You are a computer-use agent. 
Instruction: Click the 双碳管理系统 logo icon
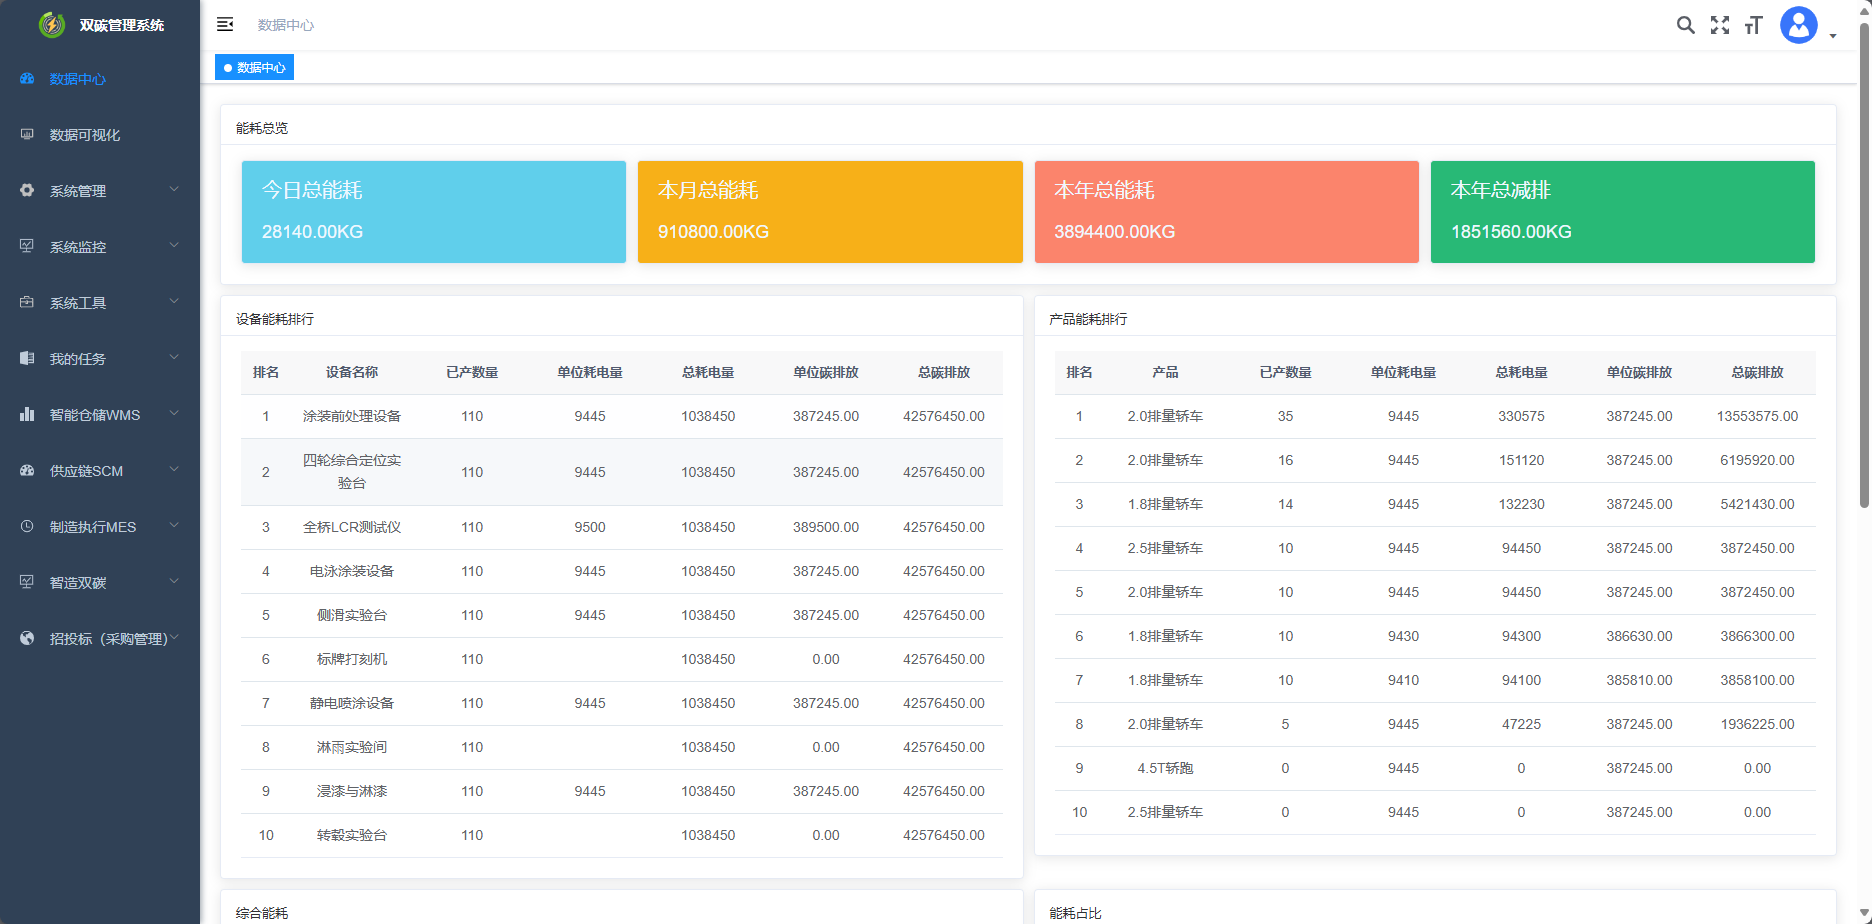pos(52,25)
